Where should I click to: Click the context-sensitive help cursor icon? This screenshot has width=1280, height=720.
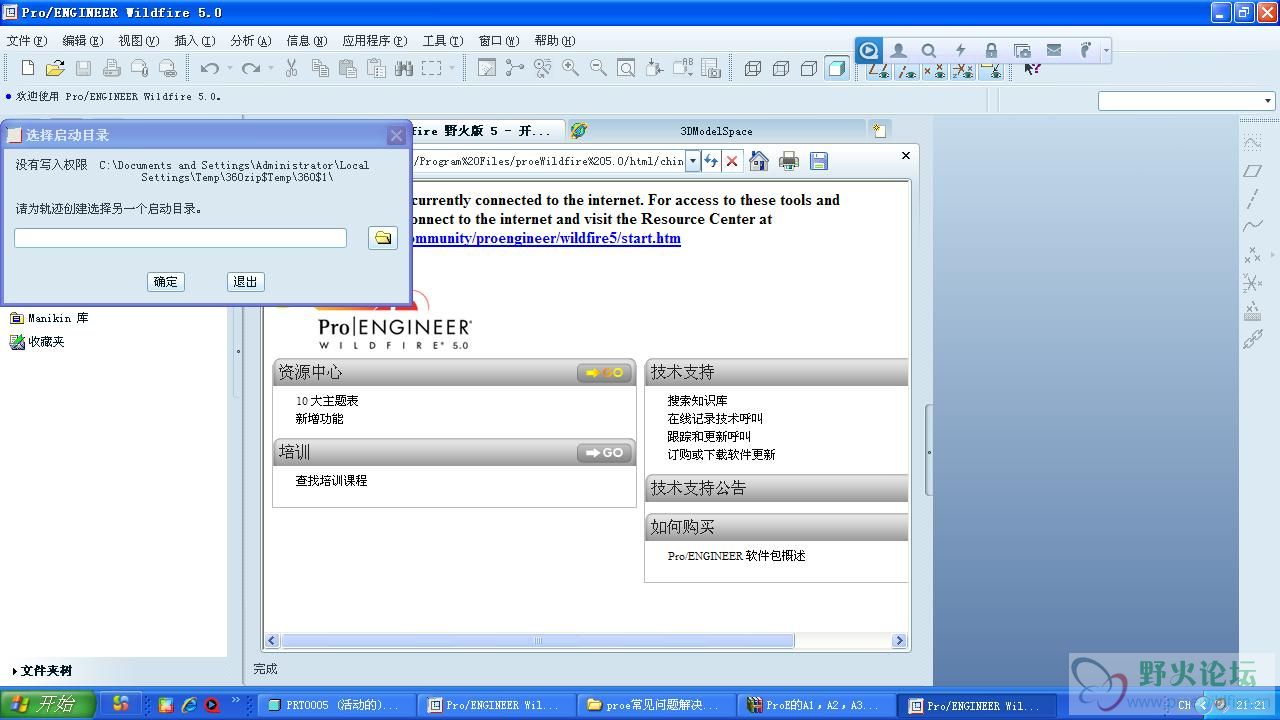coord(1033,68)
